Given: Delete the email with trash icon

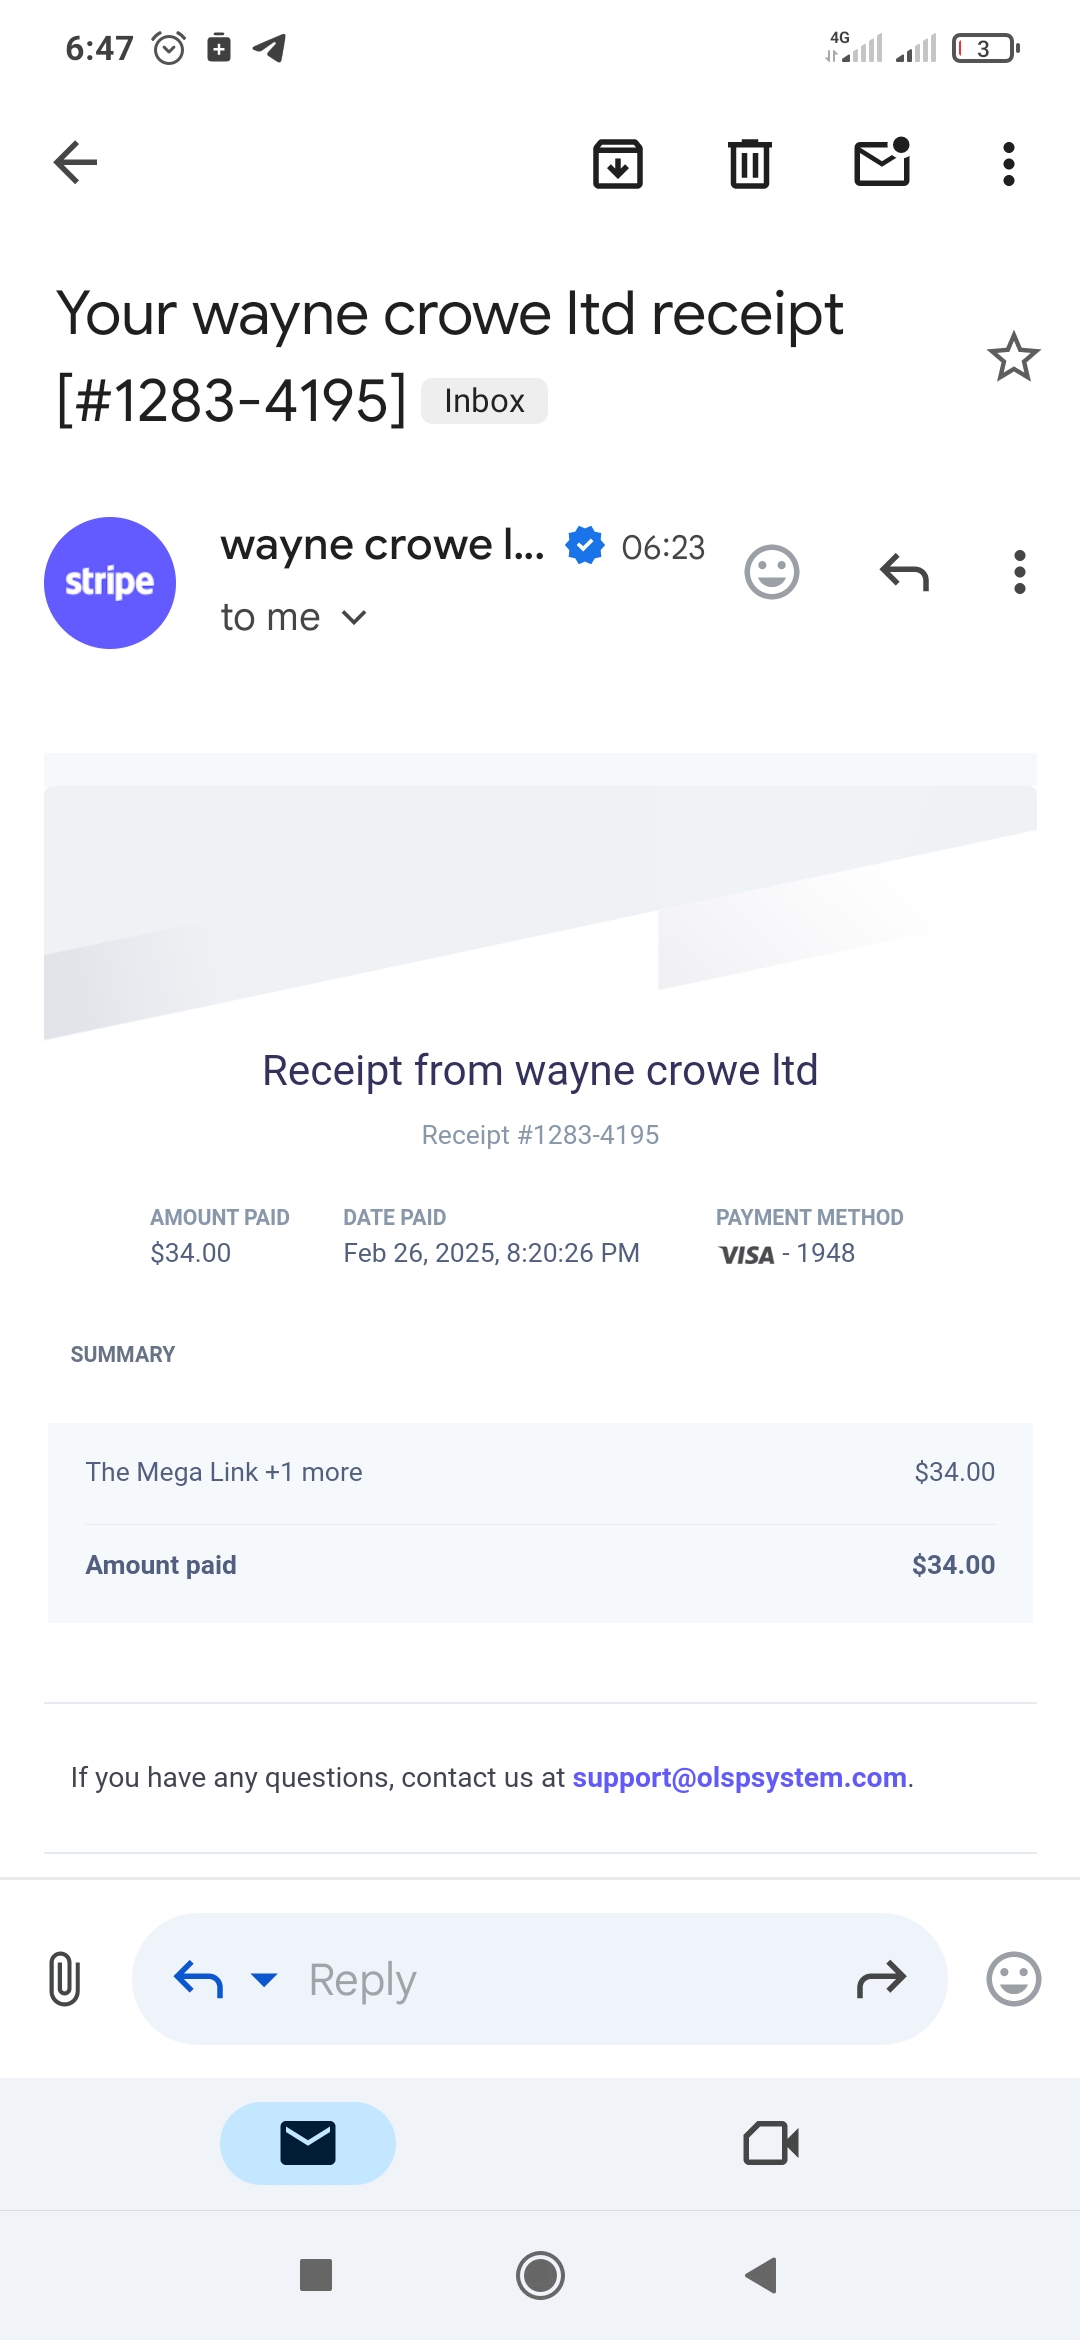Looking at the screenshot, I should 749,164.
